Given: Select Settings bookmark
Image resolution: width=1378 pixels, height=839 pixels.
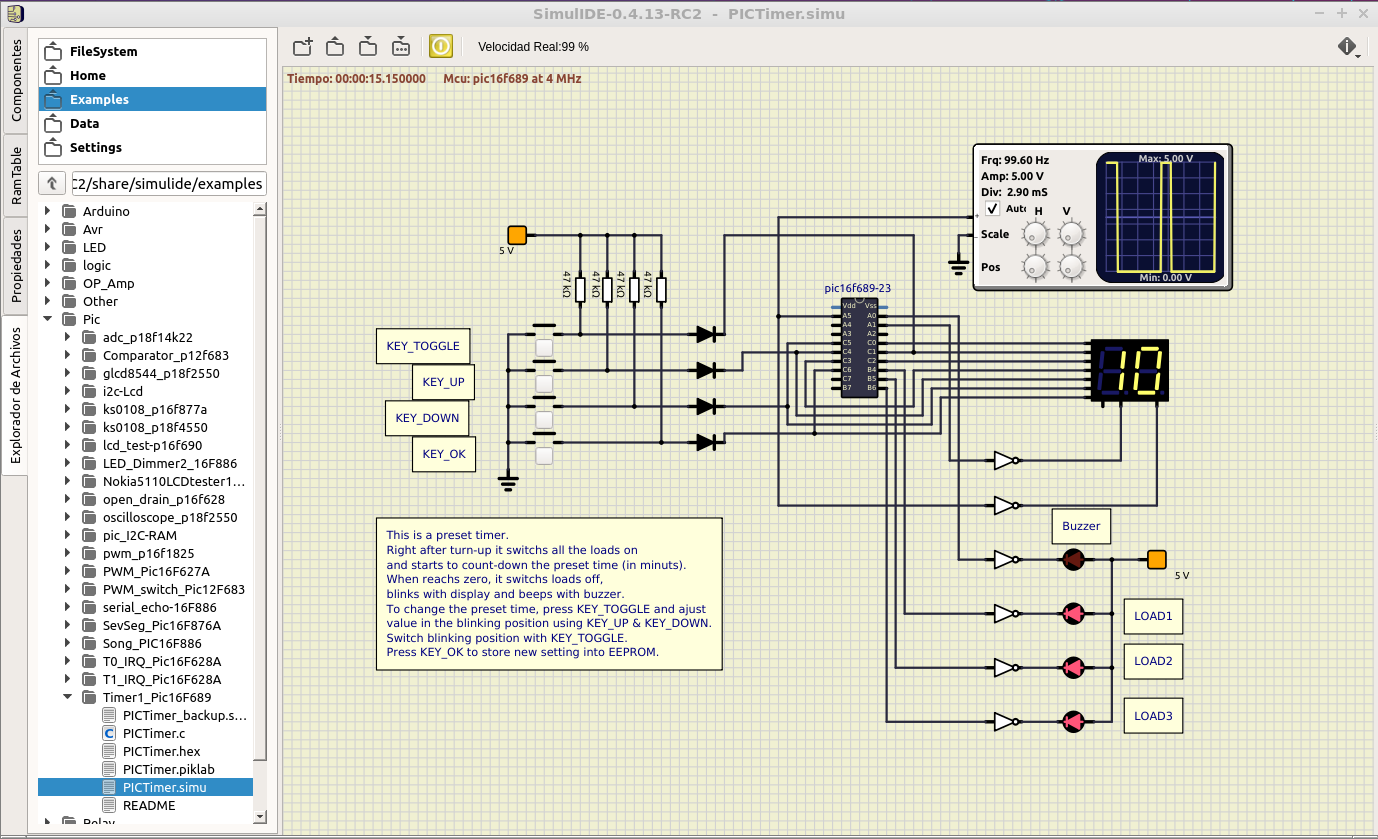Looking at the screenshot, I should pos(152,147).
